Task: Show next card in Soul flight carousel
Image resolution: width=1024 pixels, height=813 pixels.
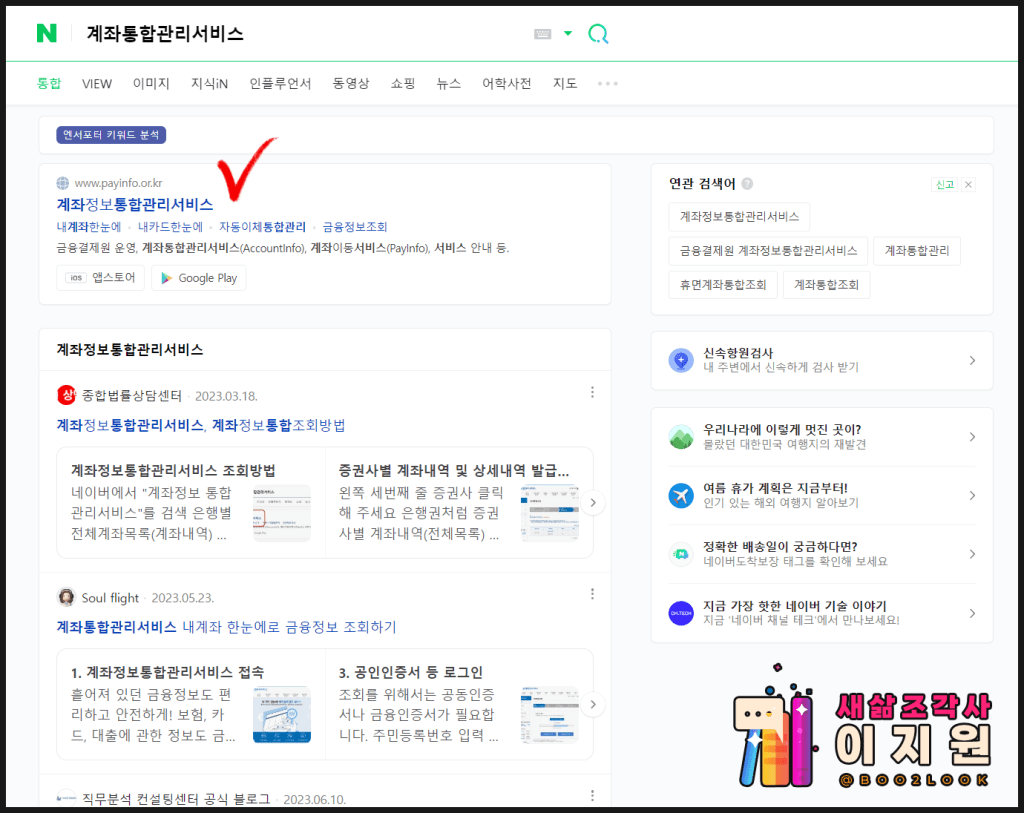Action: [594, 705]
